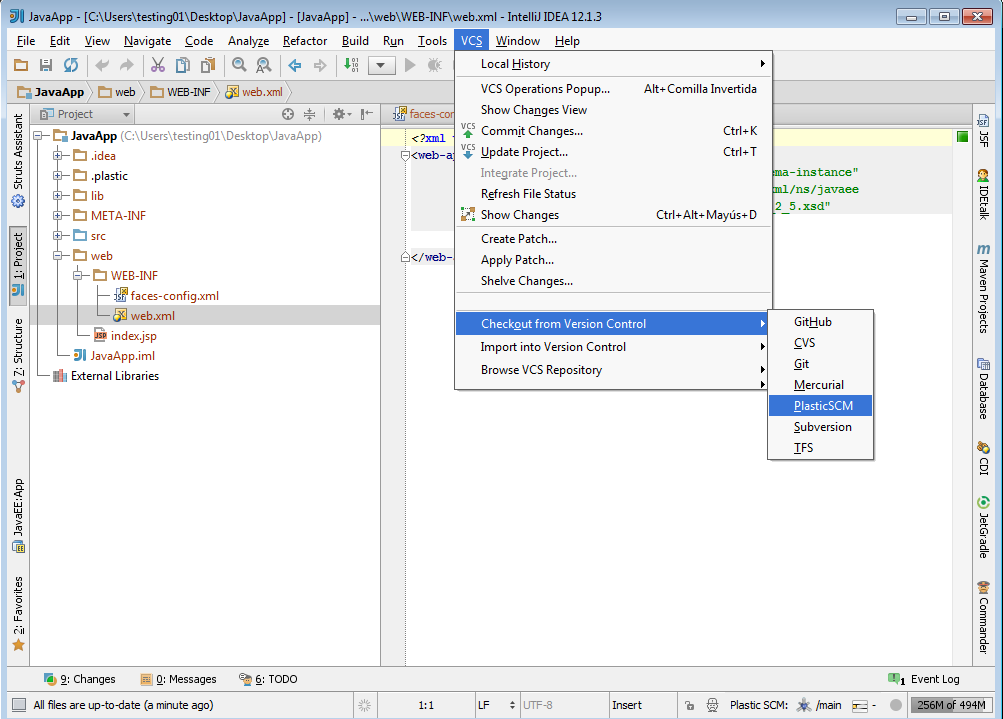Open the Changes tool window button
This screenshot has width=1003, height=719.
tap(80, 679)
